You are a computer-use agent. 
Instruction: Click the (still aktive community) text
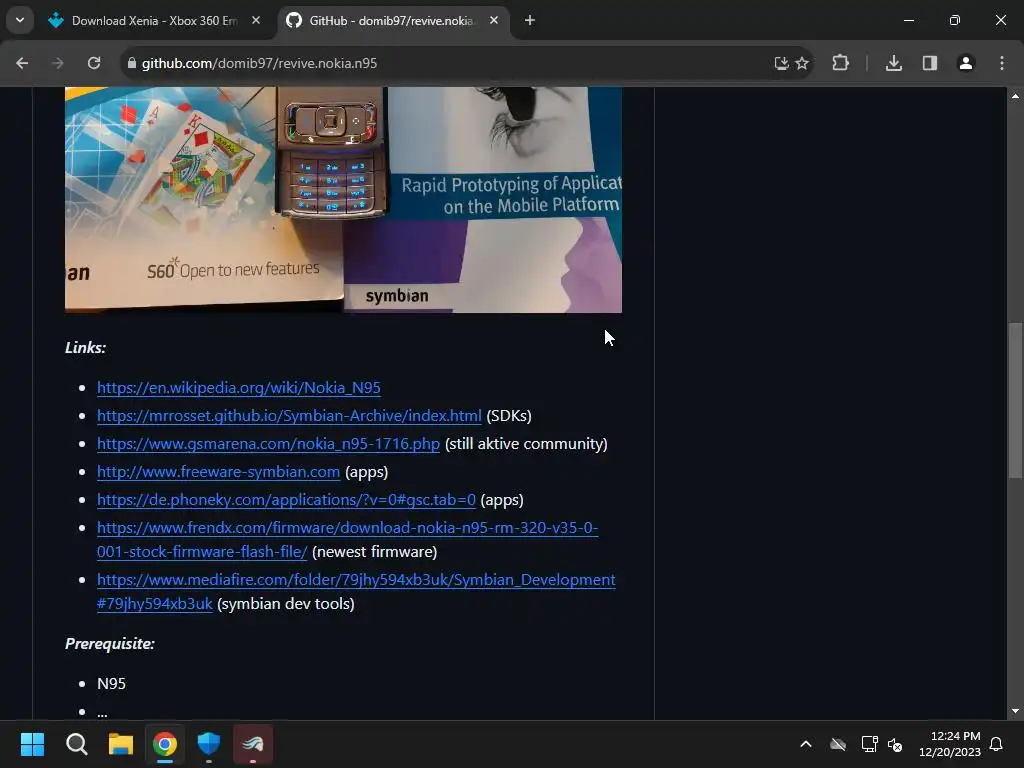coord(526,444)
